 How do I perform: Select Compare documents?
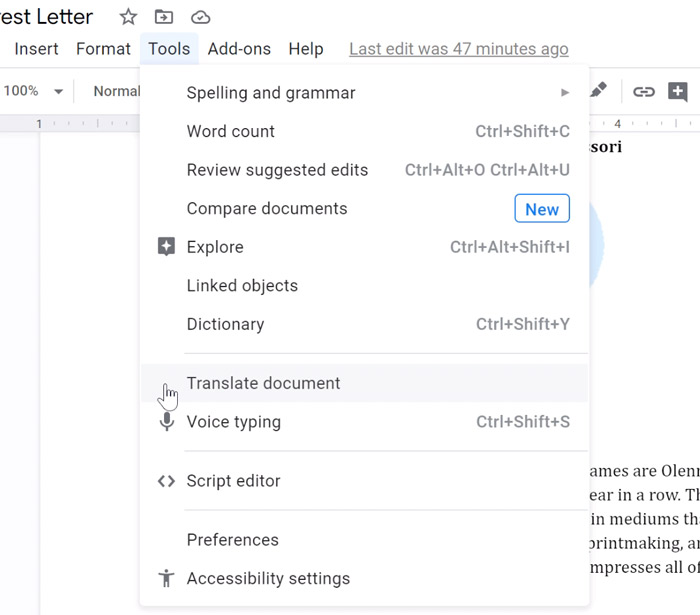point(364,208)
